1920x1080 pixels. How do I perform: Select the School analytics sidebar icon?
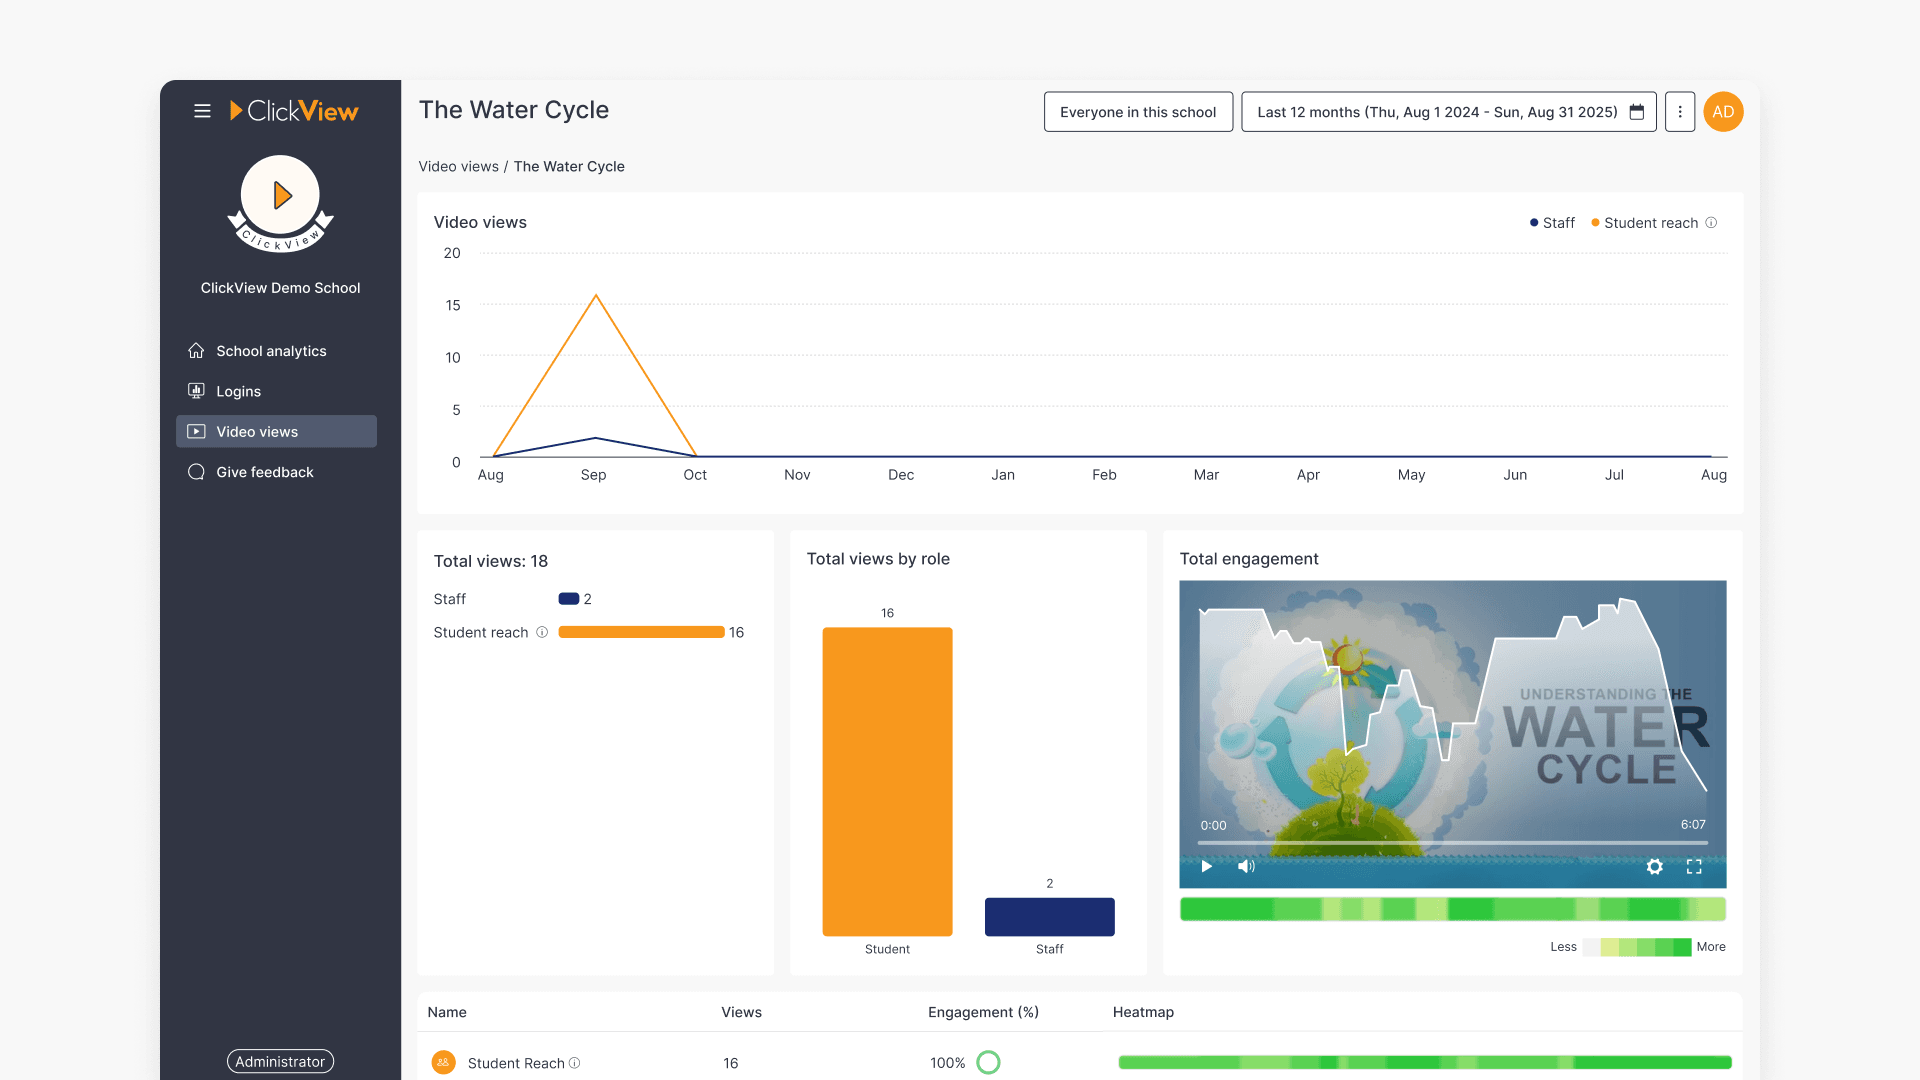(x=196, y=350)
